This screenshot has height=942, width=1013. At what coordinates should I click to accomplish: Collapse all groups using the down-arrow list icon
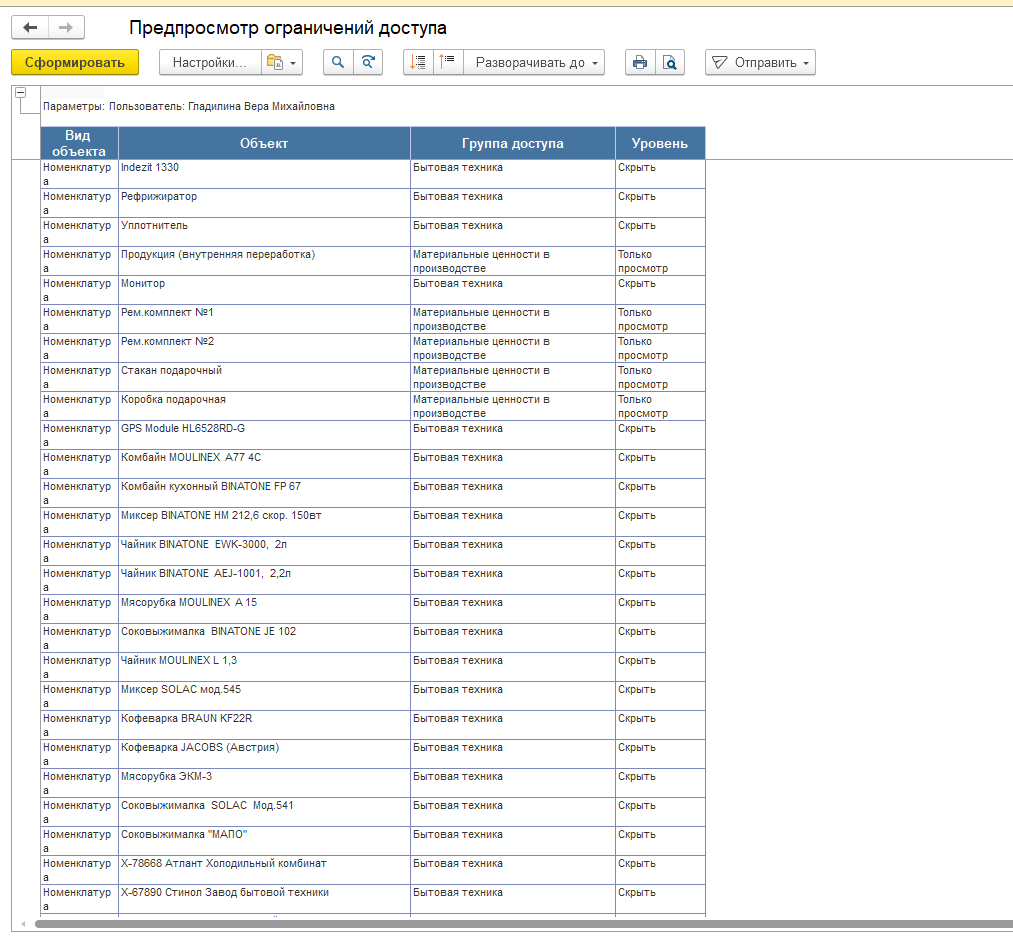point(418,63)
